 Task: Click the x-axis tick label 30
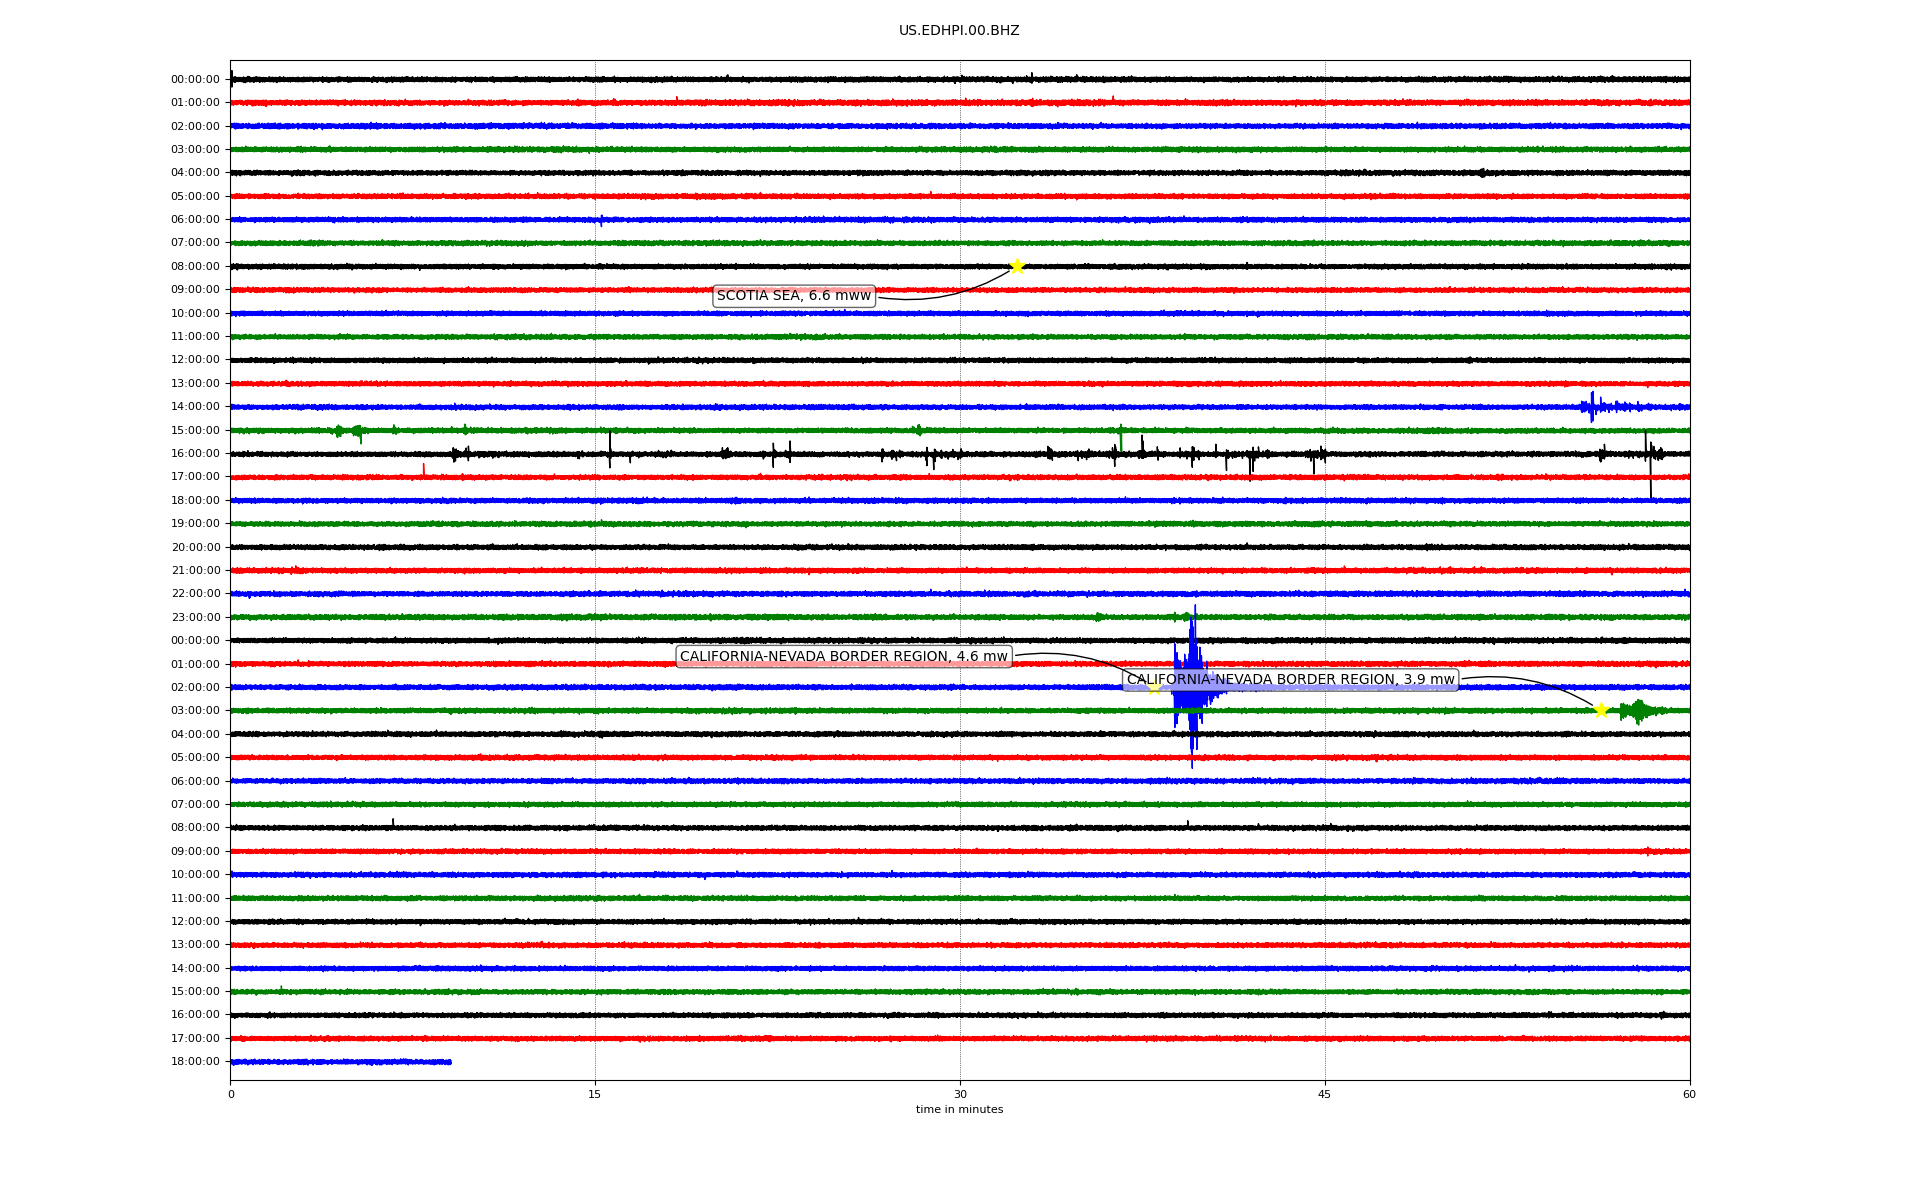(960, 1094)
